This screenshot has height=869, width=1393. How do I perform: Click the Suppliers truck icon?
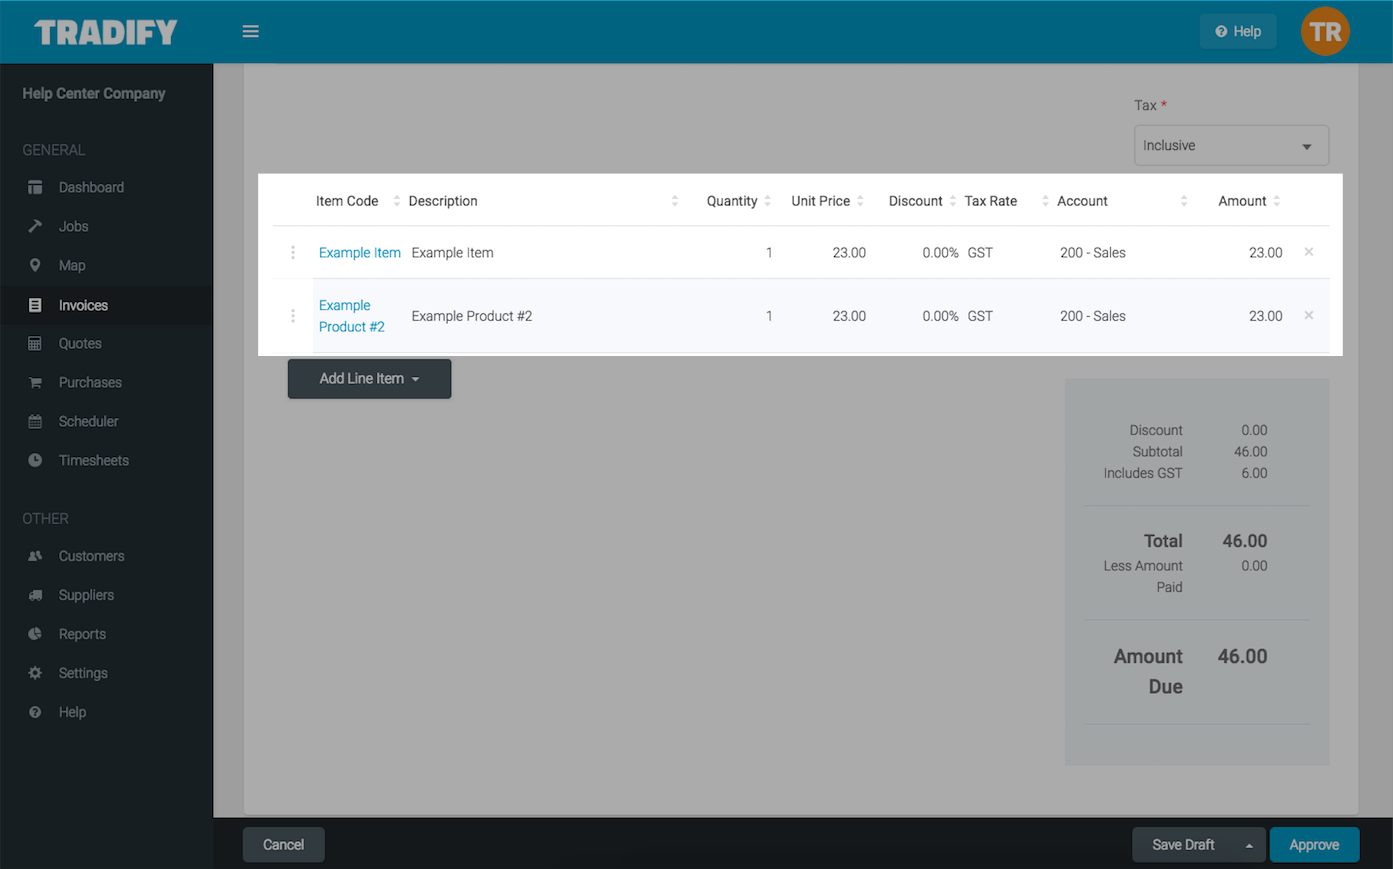click(35, 595)
